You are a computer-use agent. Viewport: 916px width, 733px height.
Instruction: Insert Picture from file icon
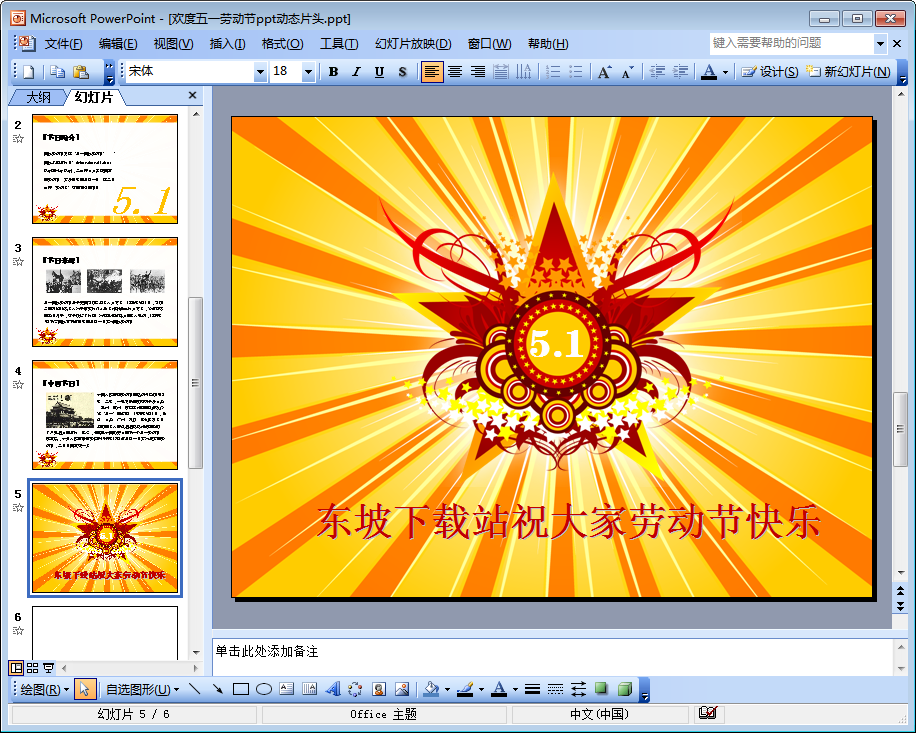pyautogui.click(x=402, y=690)
